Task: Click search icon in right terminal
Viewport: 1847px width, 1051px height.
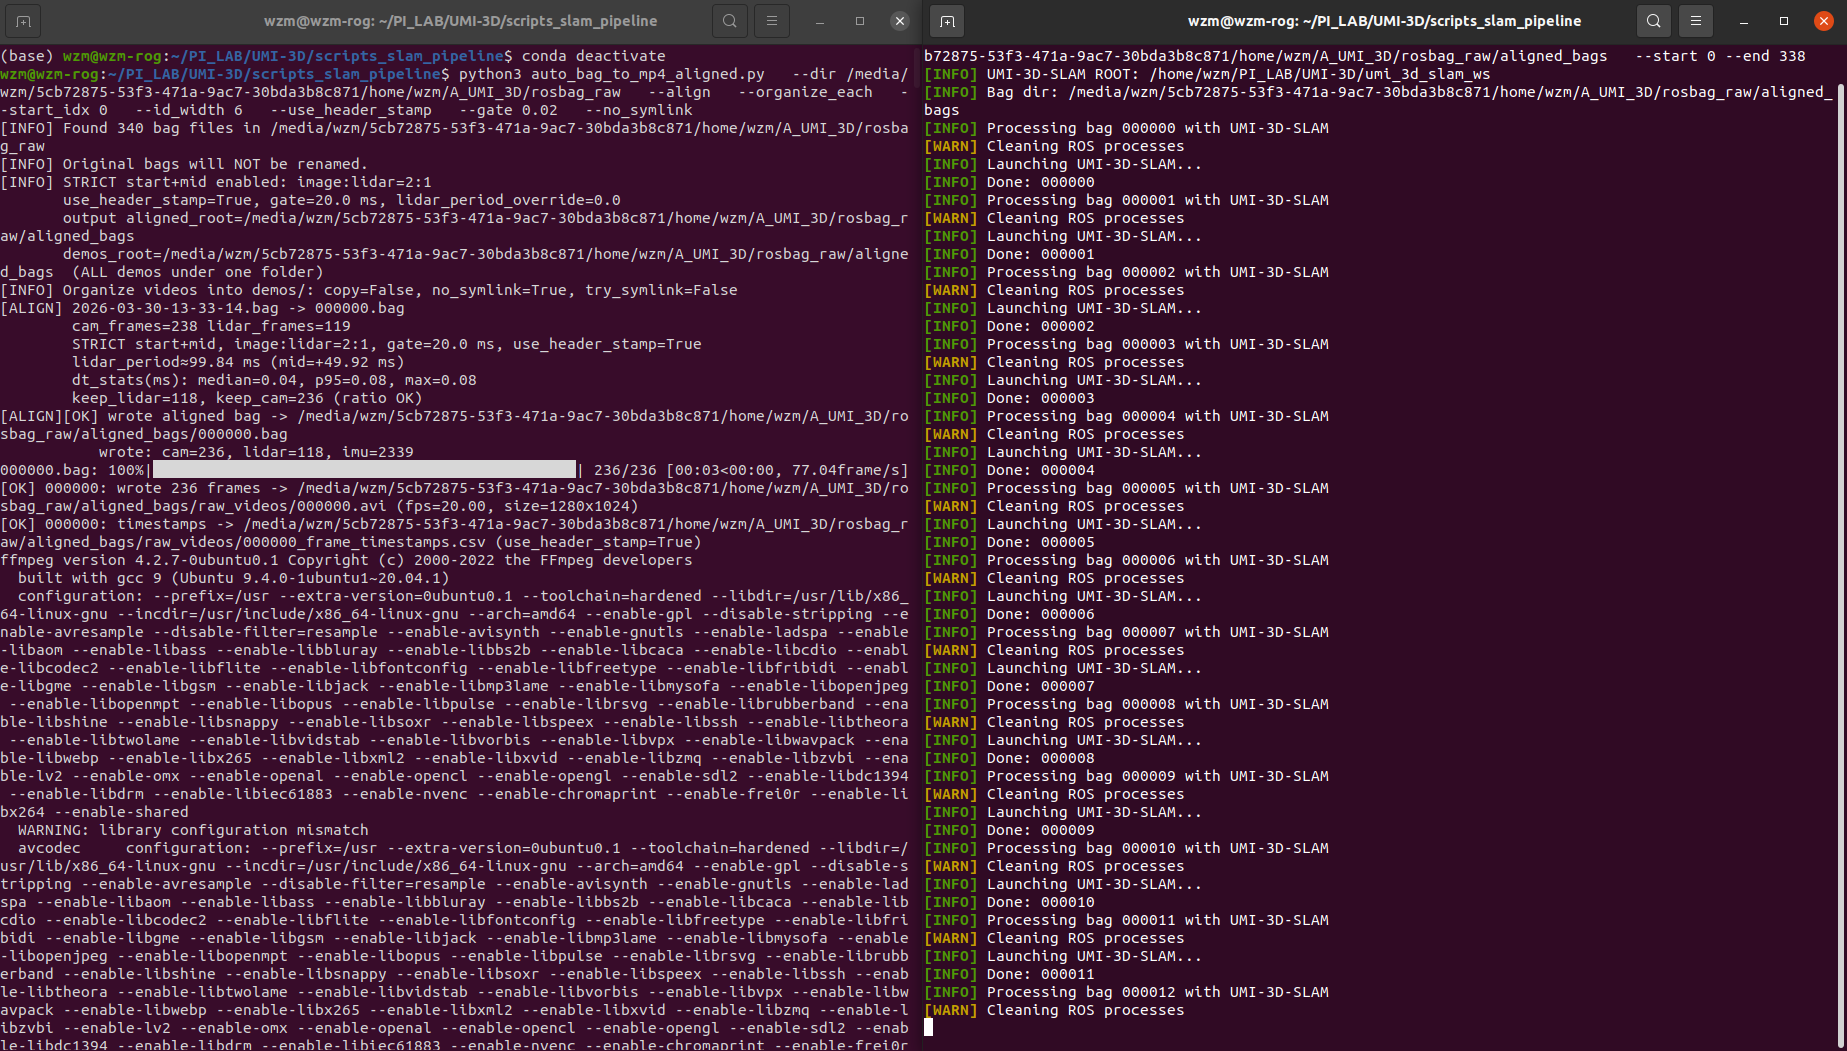Action: [1654, 21]
